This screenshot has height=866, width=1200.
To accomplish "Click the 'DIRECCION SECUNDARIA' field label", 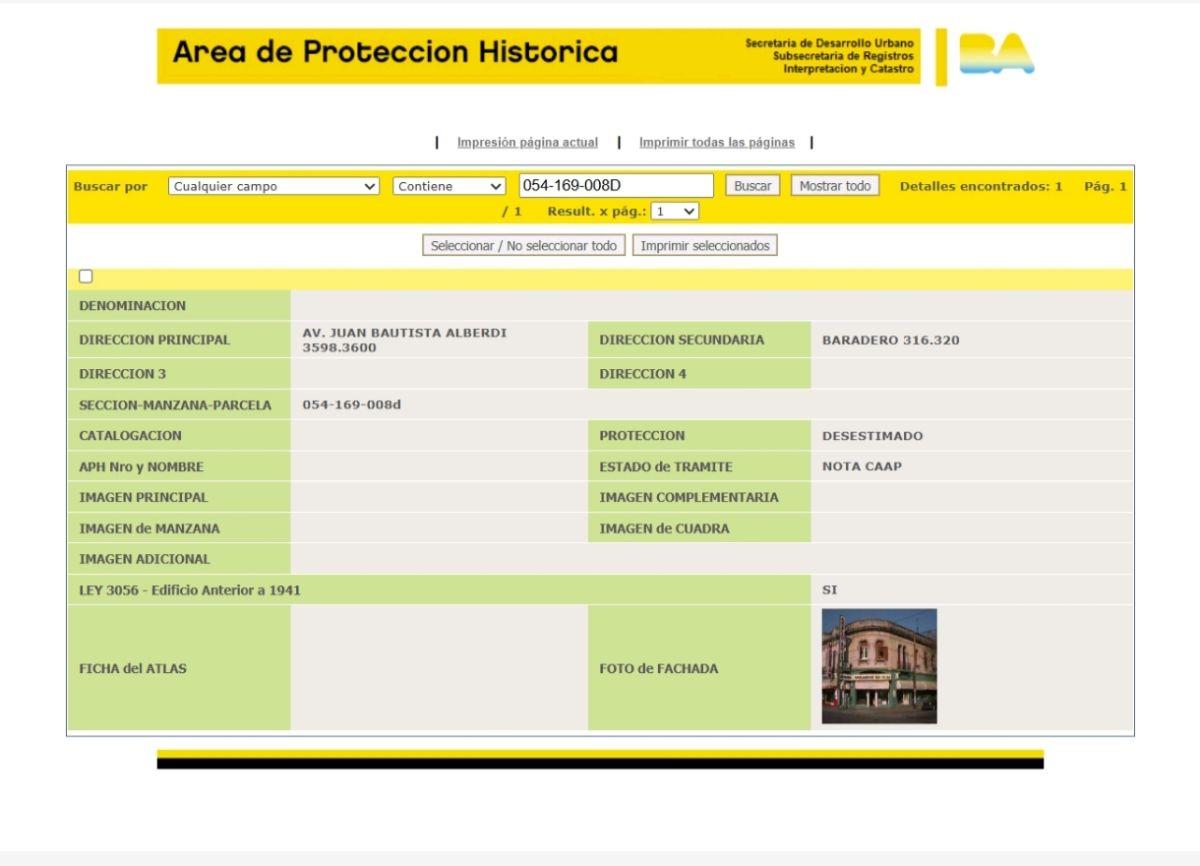I will (x=681, y=340).
